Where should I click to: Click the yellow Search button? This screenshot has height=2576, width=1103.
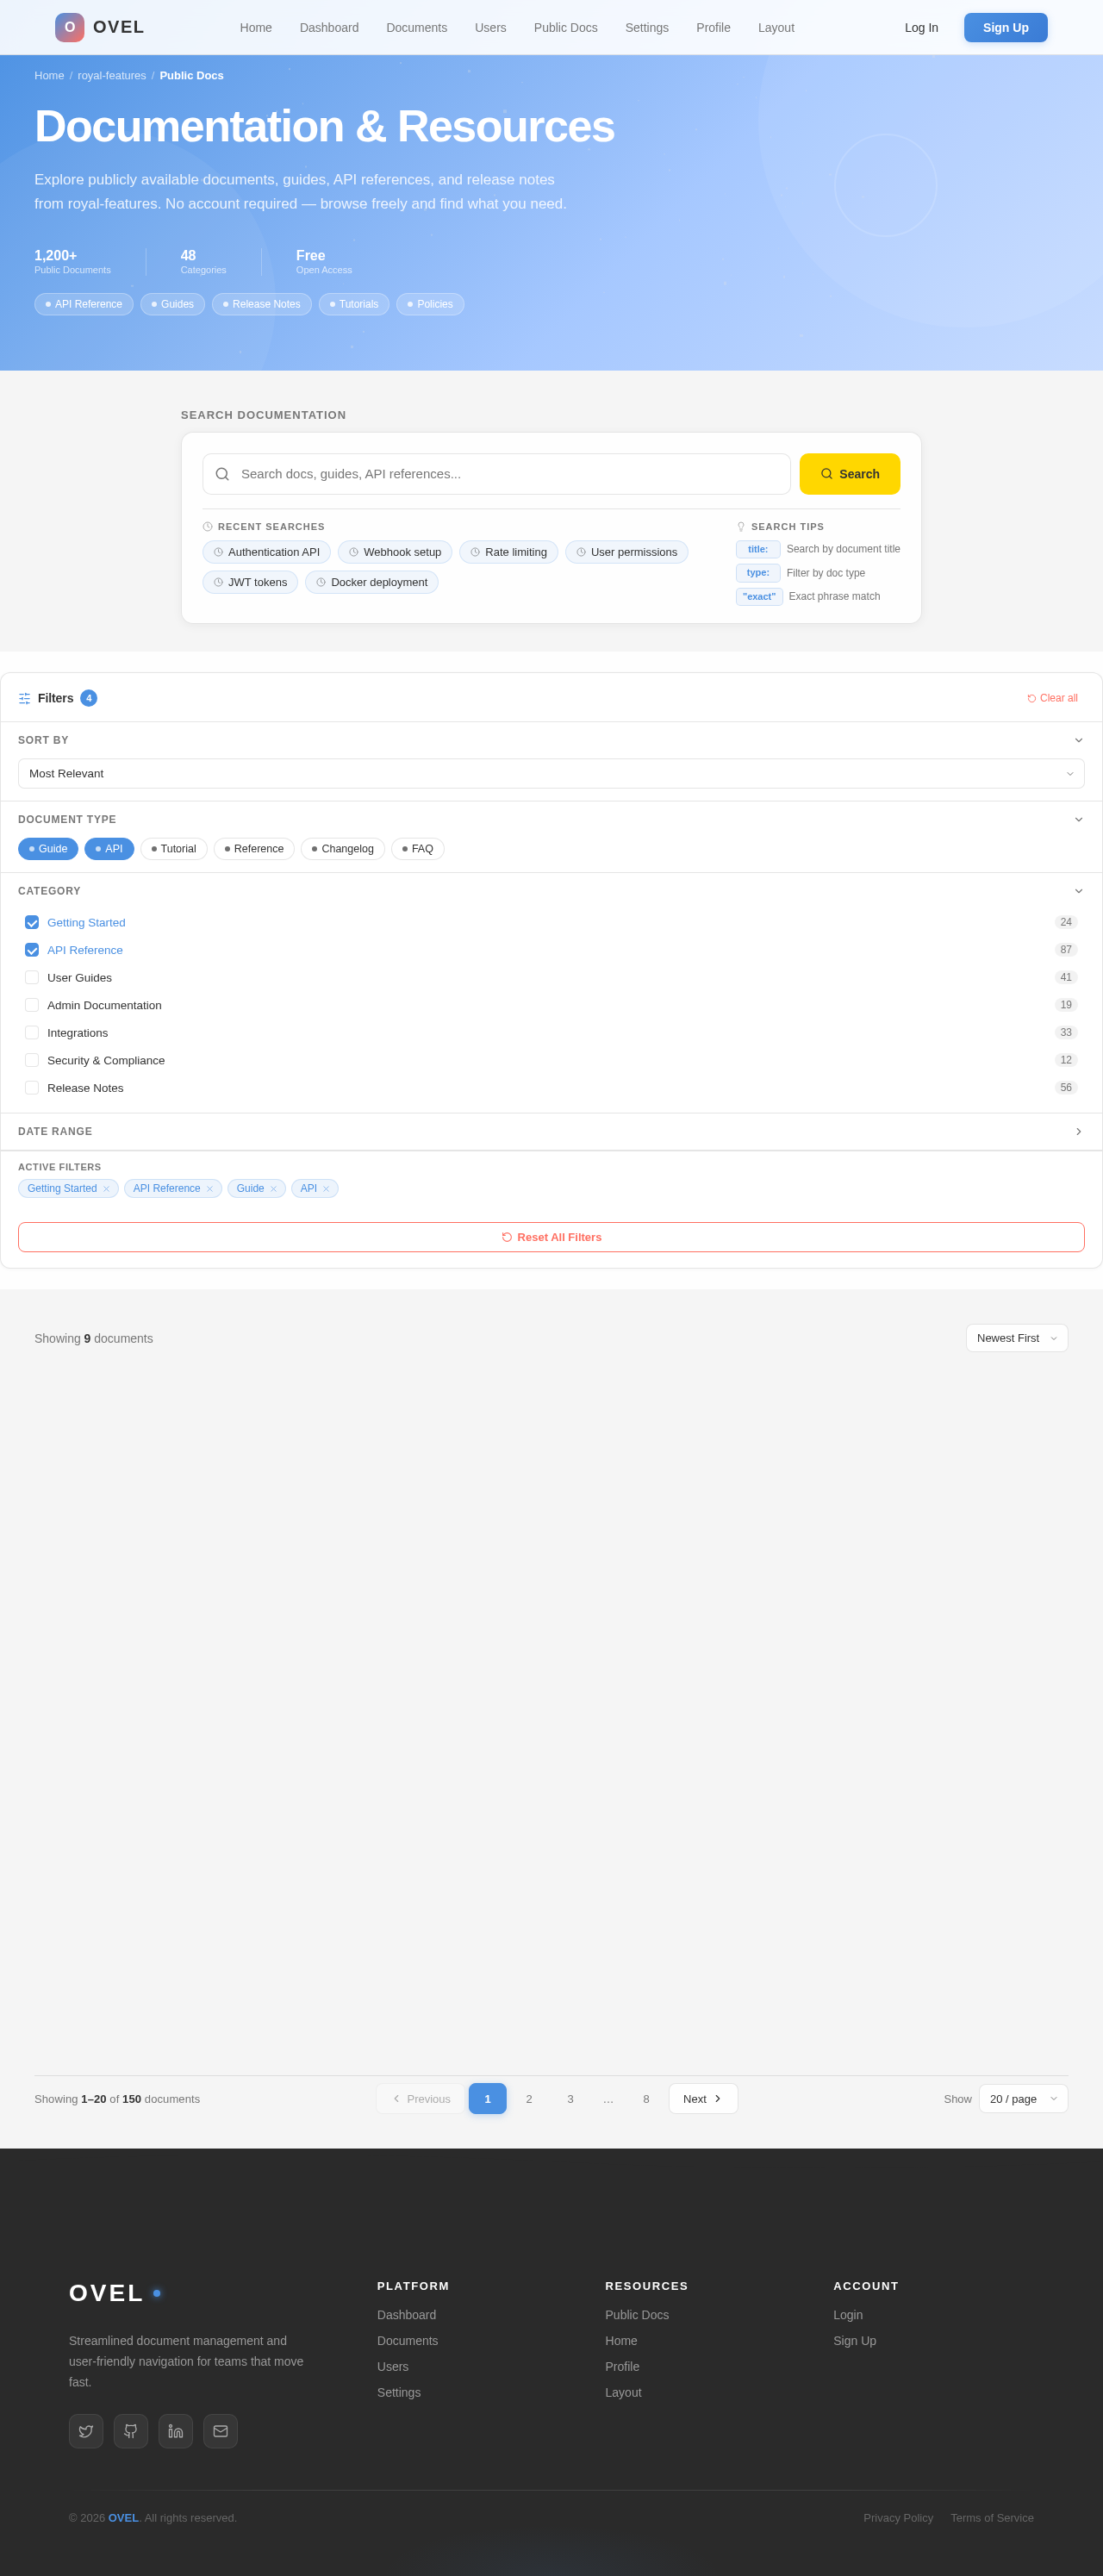(x=850, y=474)
